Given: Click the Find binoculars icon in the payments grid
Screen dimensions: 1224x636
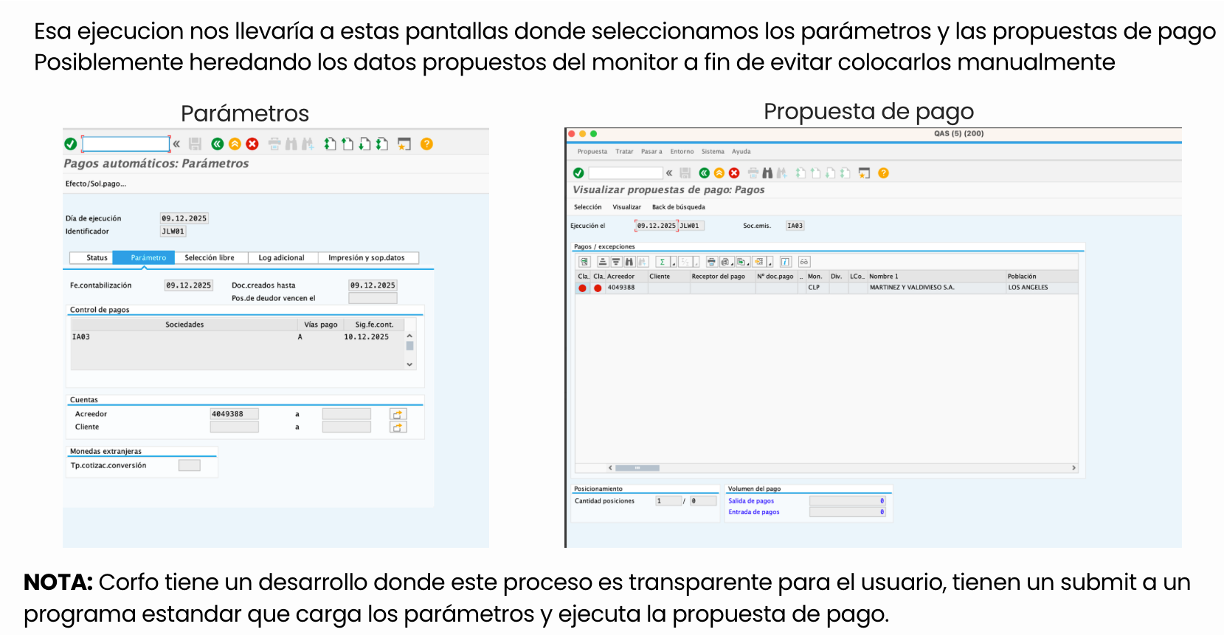Looking at the screenshot, I should (x=629, y=263).
